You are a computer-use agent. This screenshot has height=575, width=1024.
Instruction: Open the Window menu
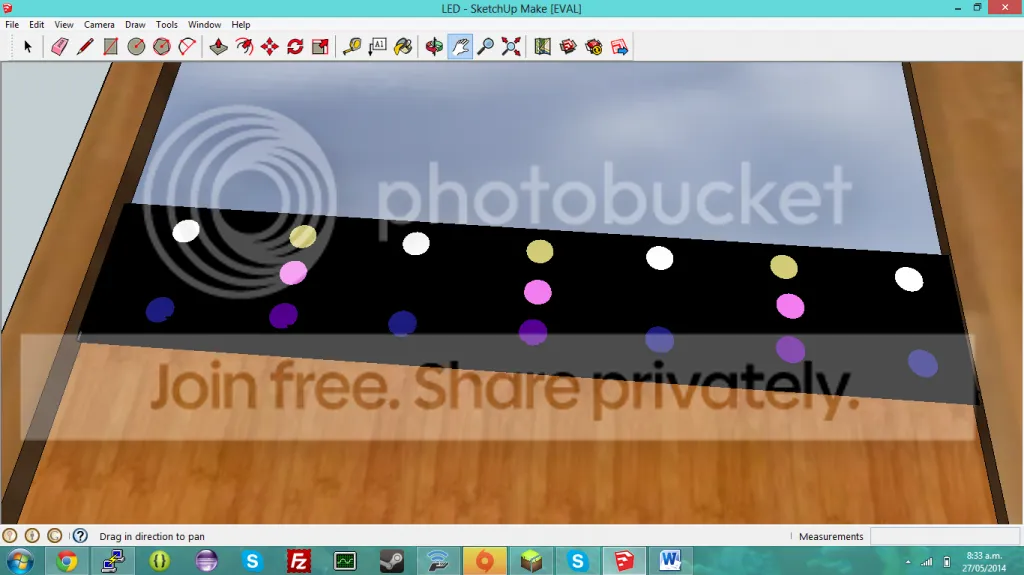204,24
